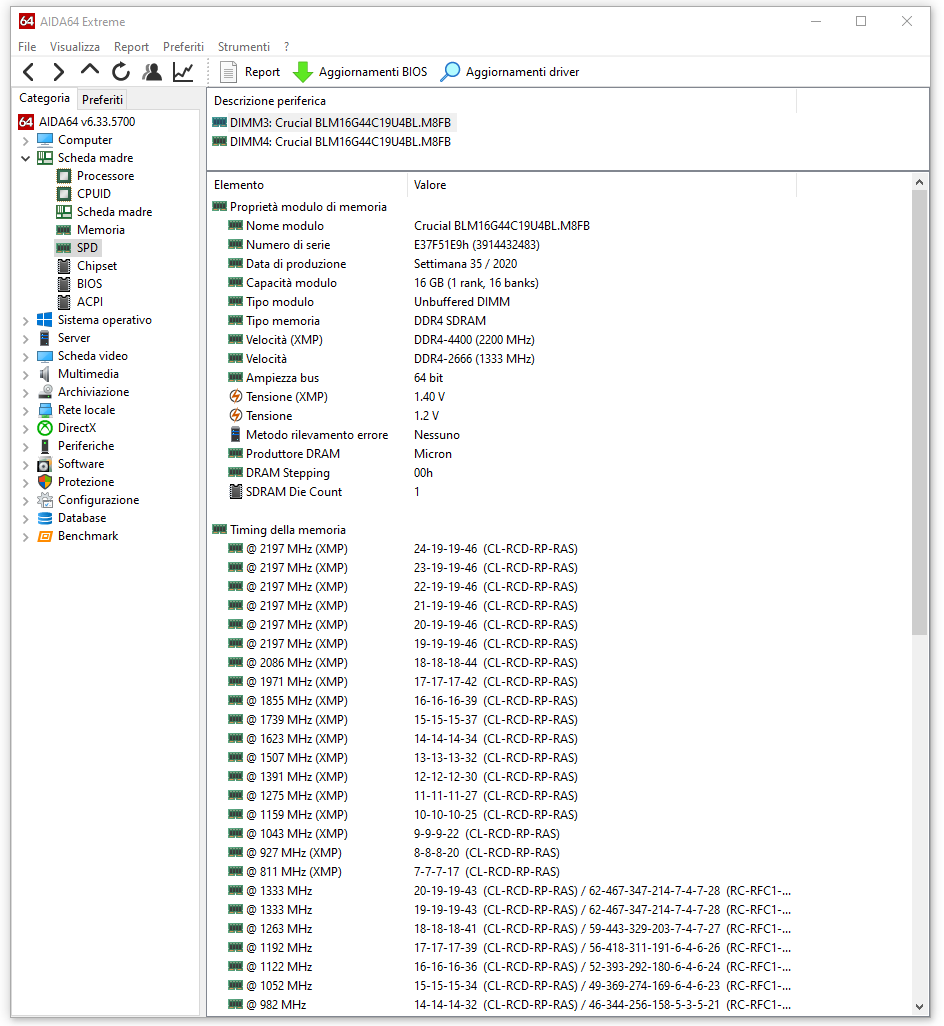
Task: Select the Chipset icon in the tree
Action: [x=63, y=266]
